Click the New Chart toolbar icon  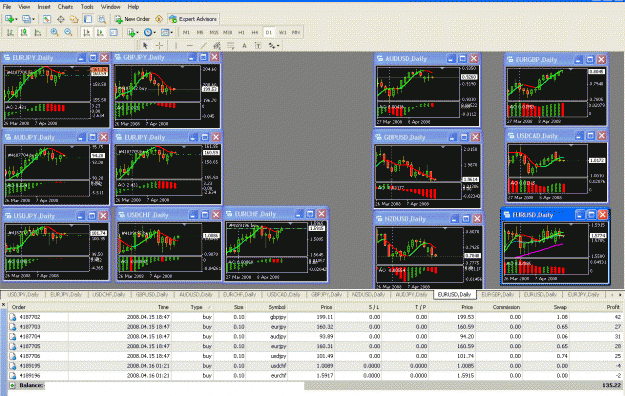[9, 19]
